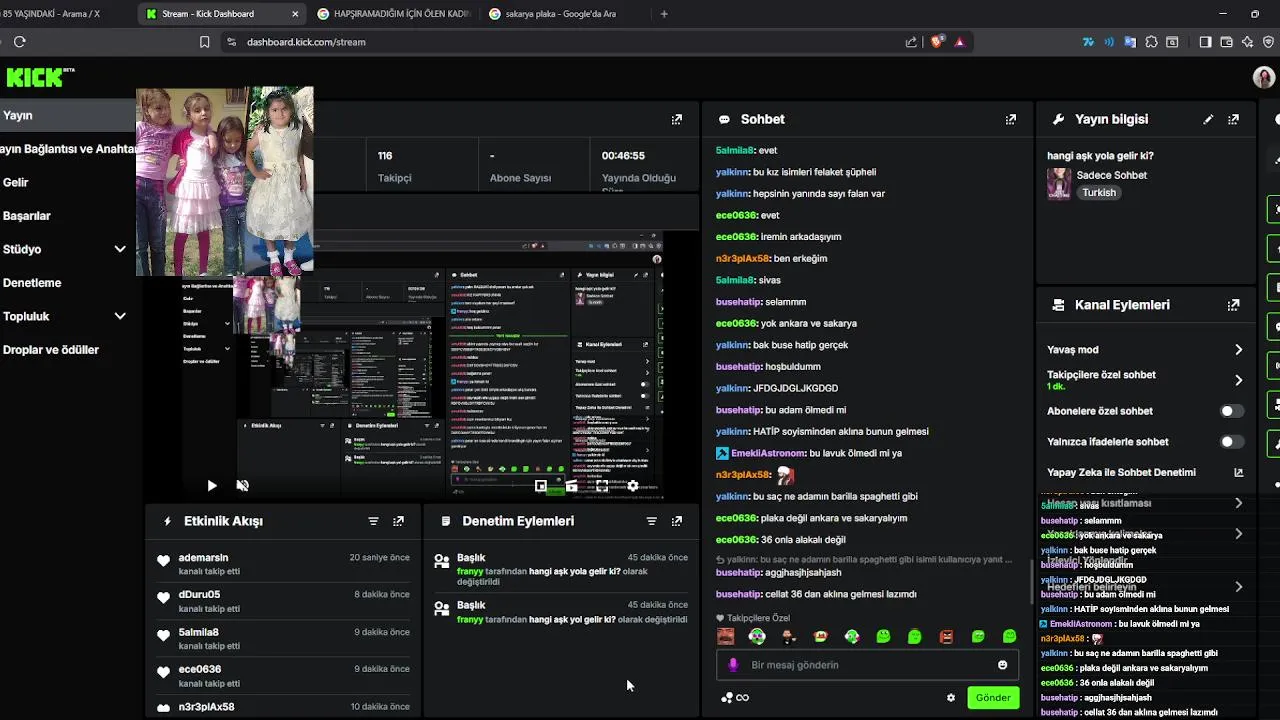The image size is (1280, 720).
Task: Open Droplar ve ödüller in sidebar
Action: pos(50,350)
